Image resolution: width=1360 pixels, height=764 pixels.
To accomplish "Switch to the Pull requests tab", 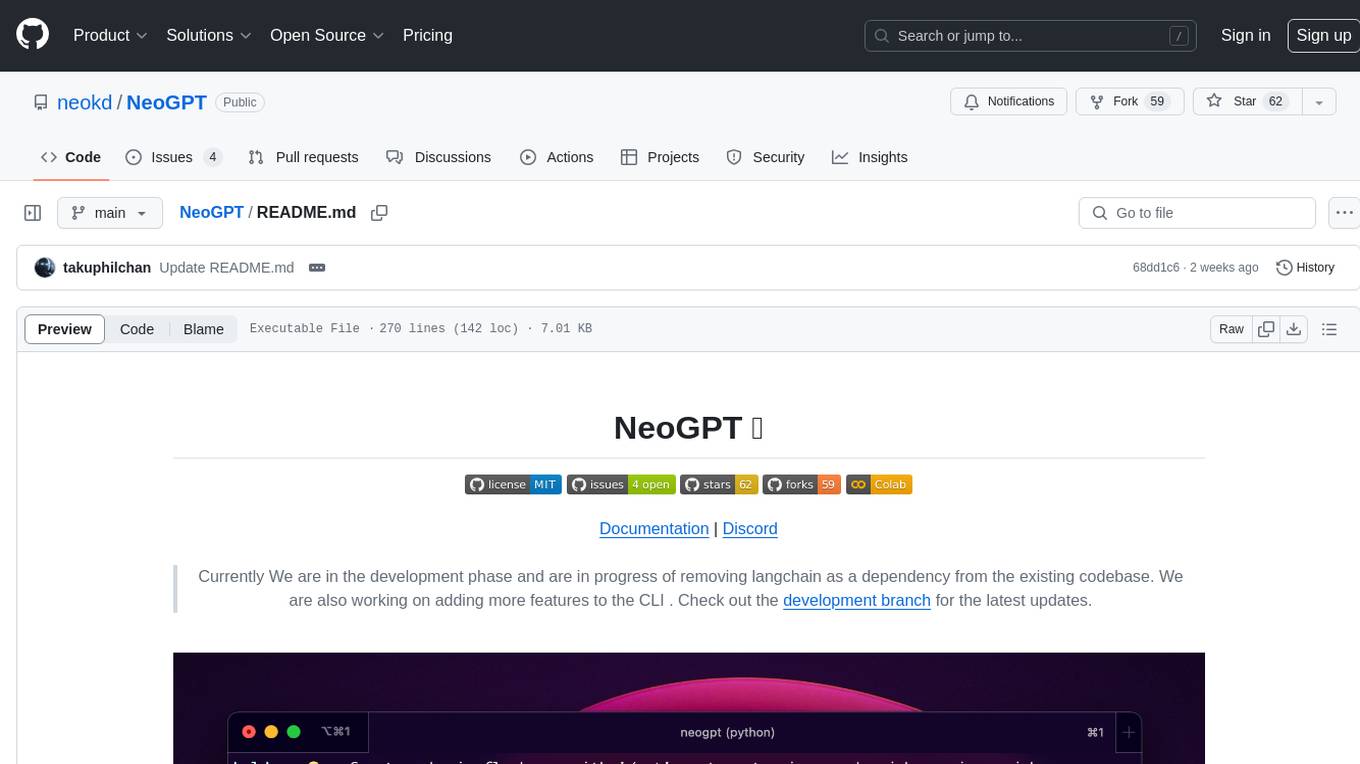I will coord(303,157).
